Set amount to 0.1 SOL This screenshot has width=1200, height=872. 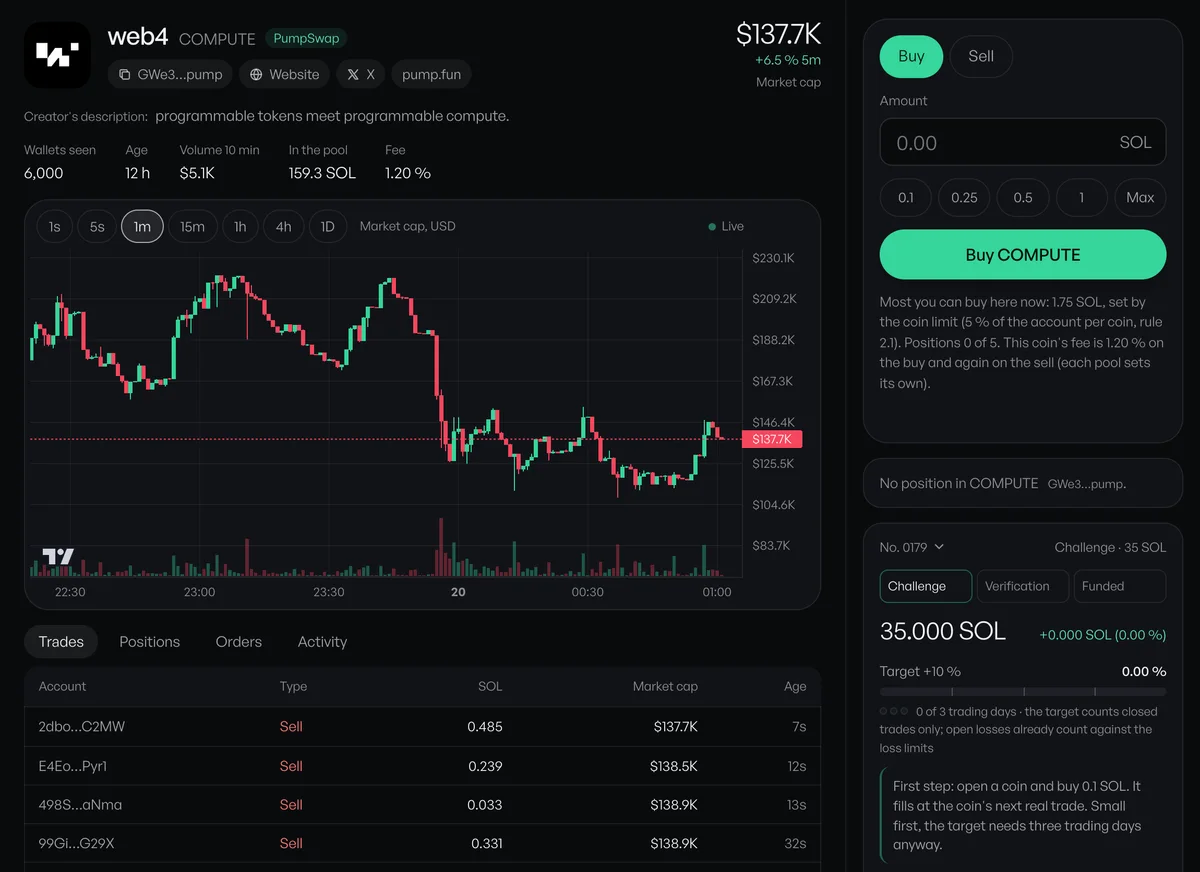(906, 198)
